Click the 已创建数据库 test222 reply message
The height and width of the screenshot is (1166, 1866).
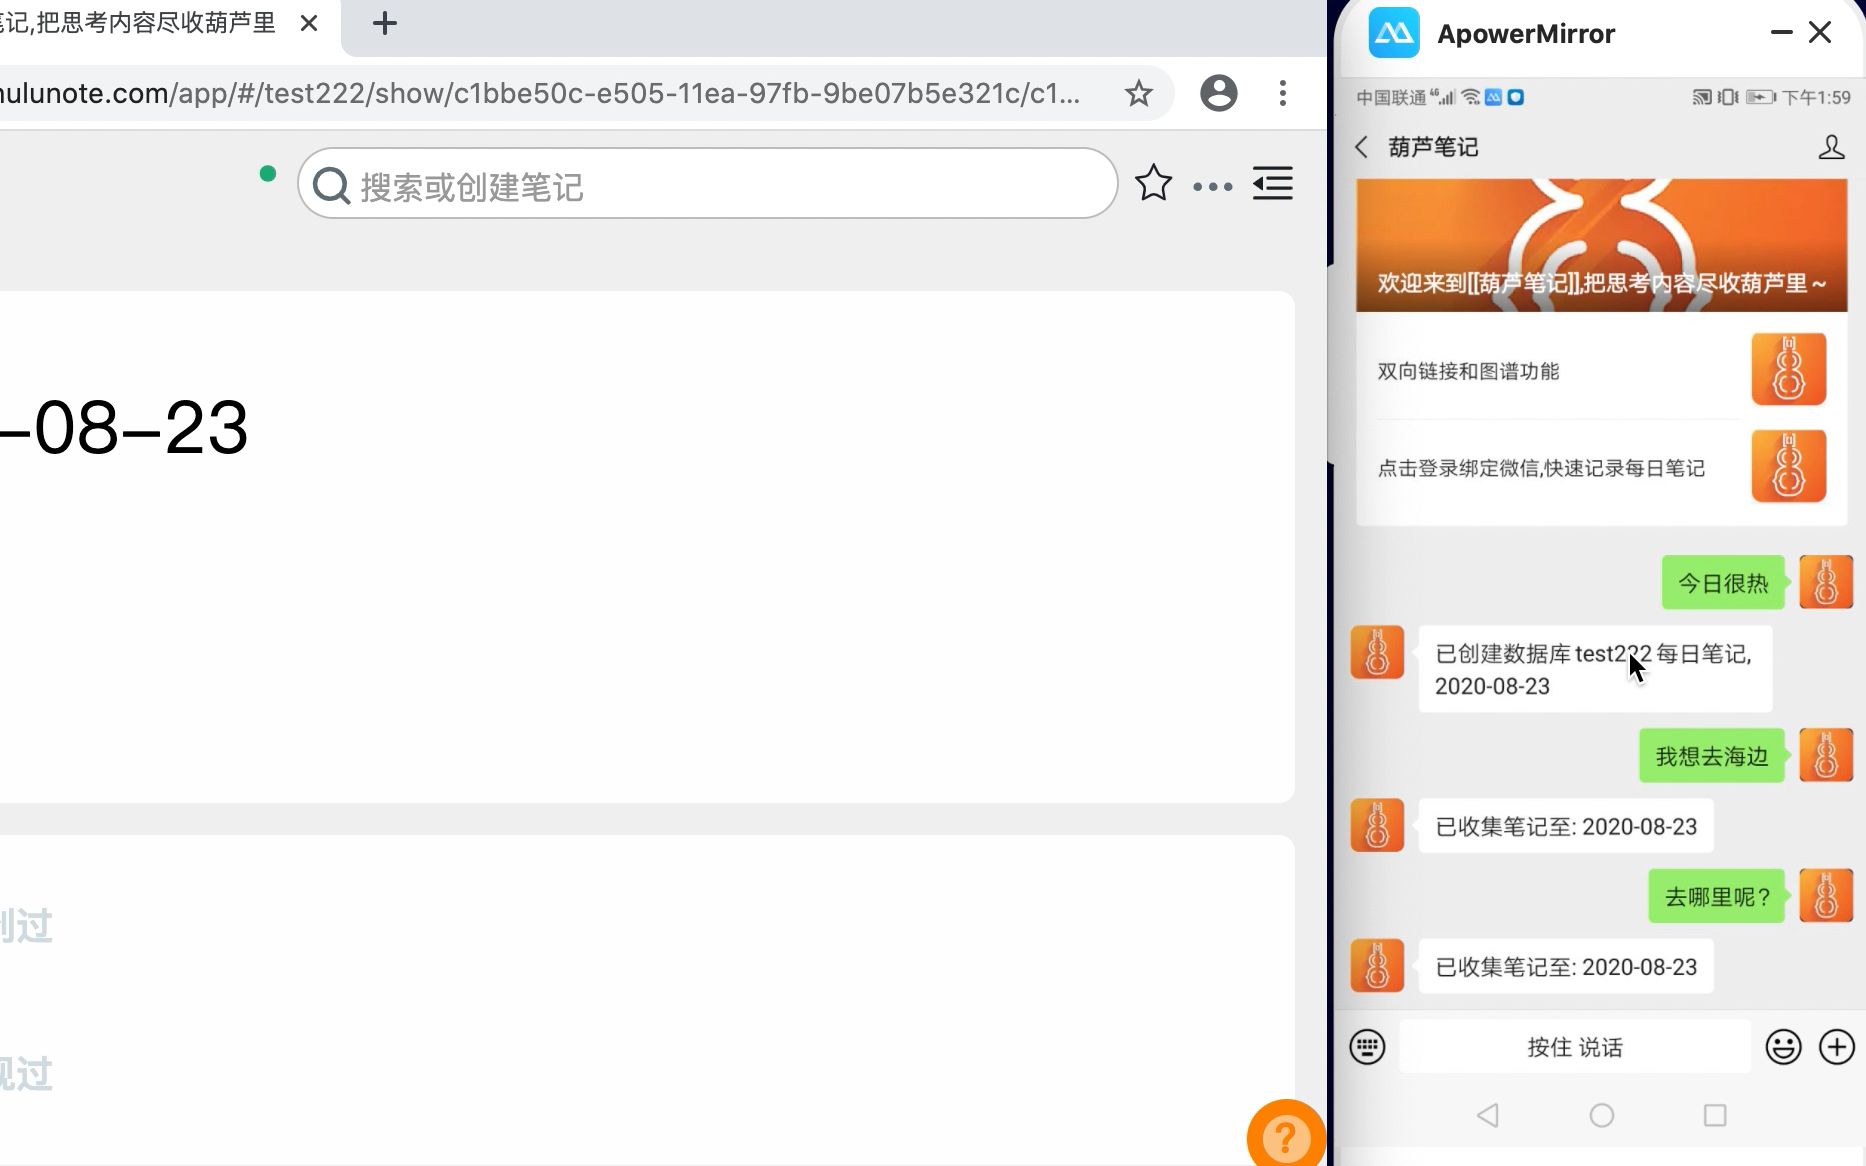(1594, 669)
